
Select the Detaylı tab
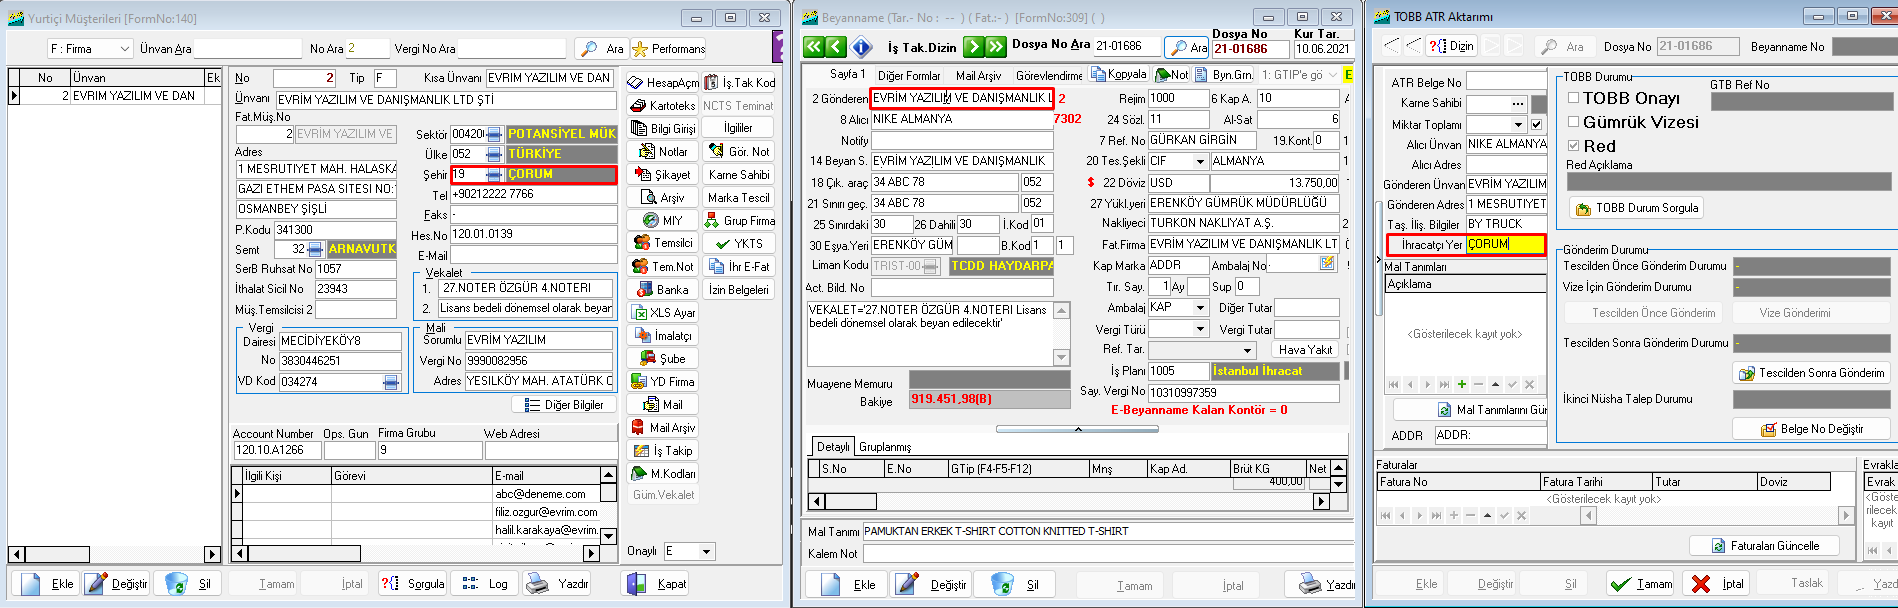click(x=832, y=446)
